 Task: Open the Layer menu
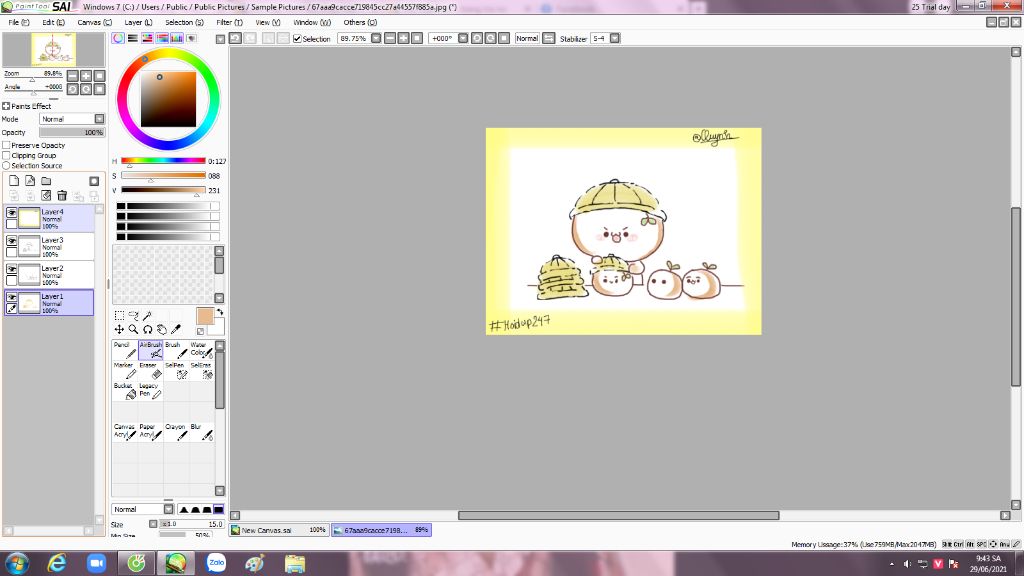(138, 22)
